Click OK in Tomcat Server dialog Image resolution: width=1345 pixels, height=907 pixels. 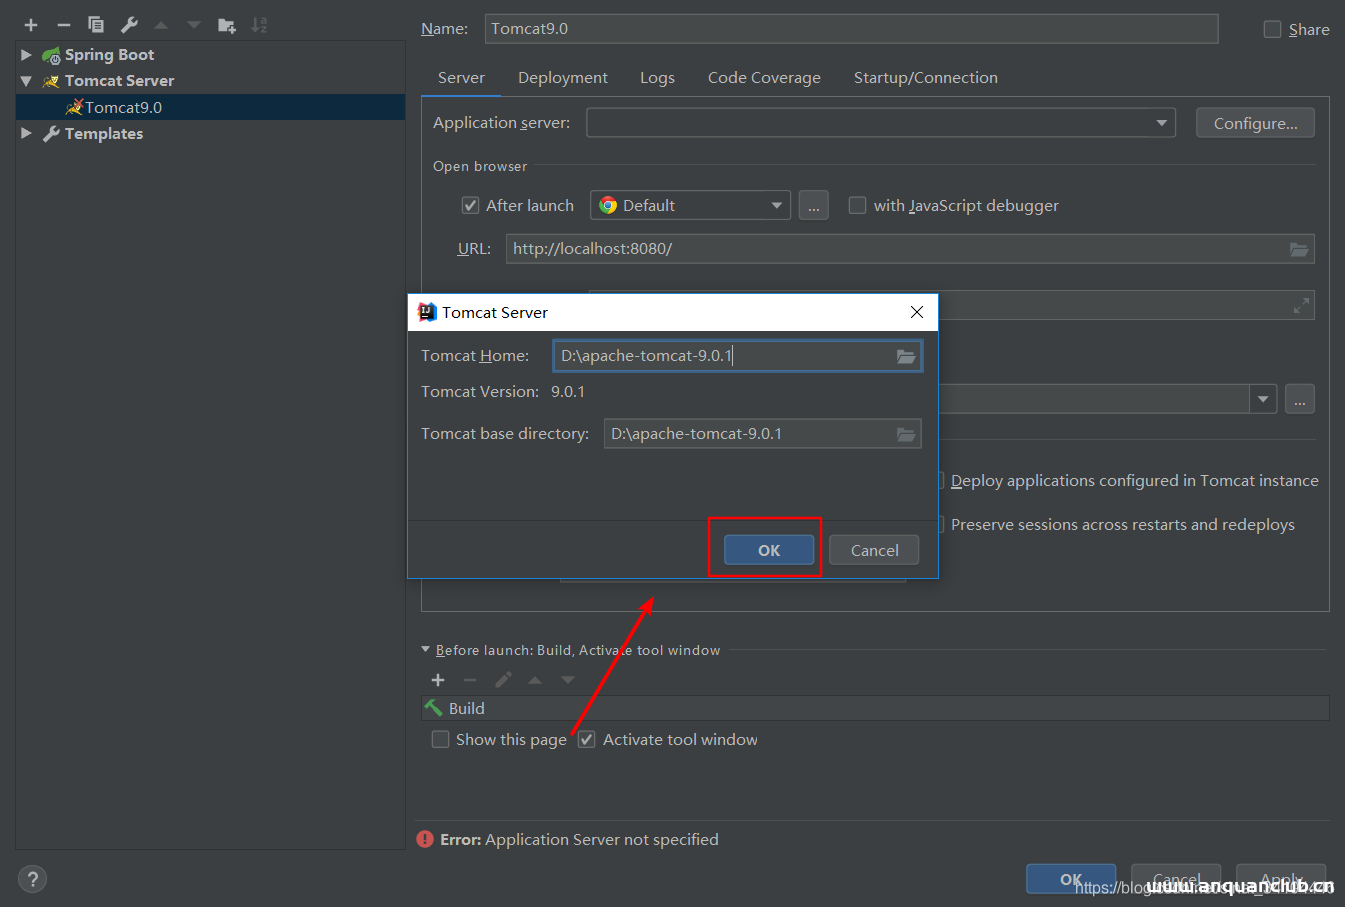click(768, 550)
